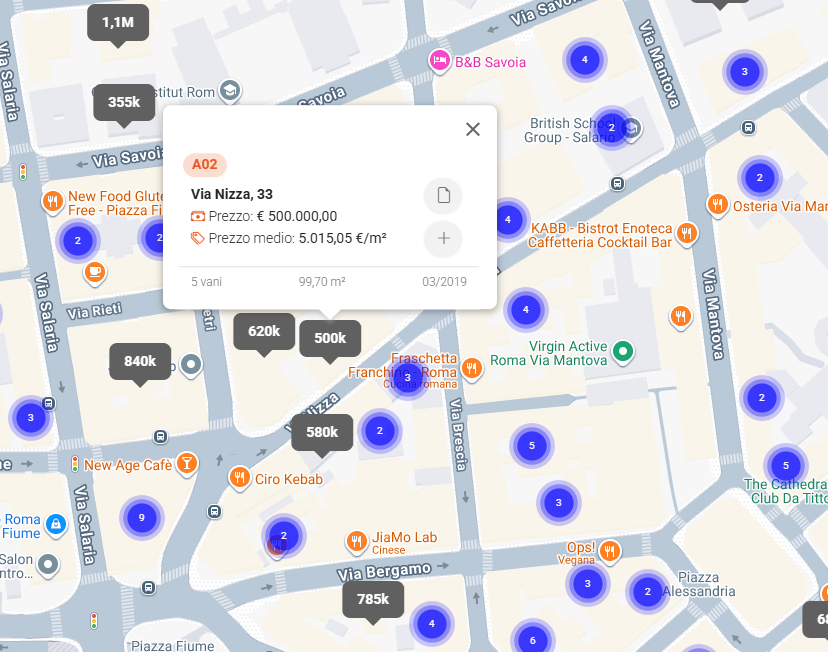Image resolution: width=828 pixels, height=652 pixels.
Task: Click the plus icon in the property popup
Action: [443, 239]
